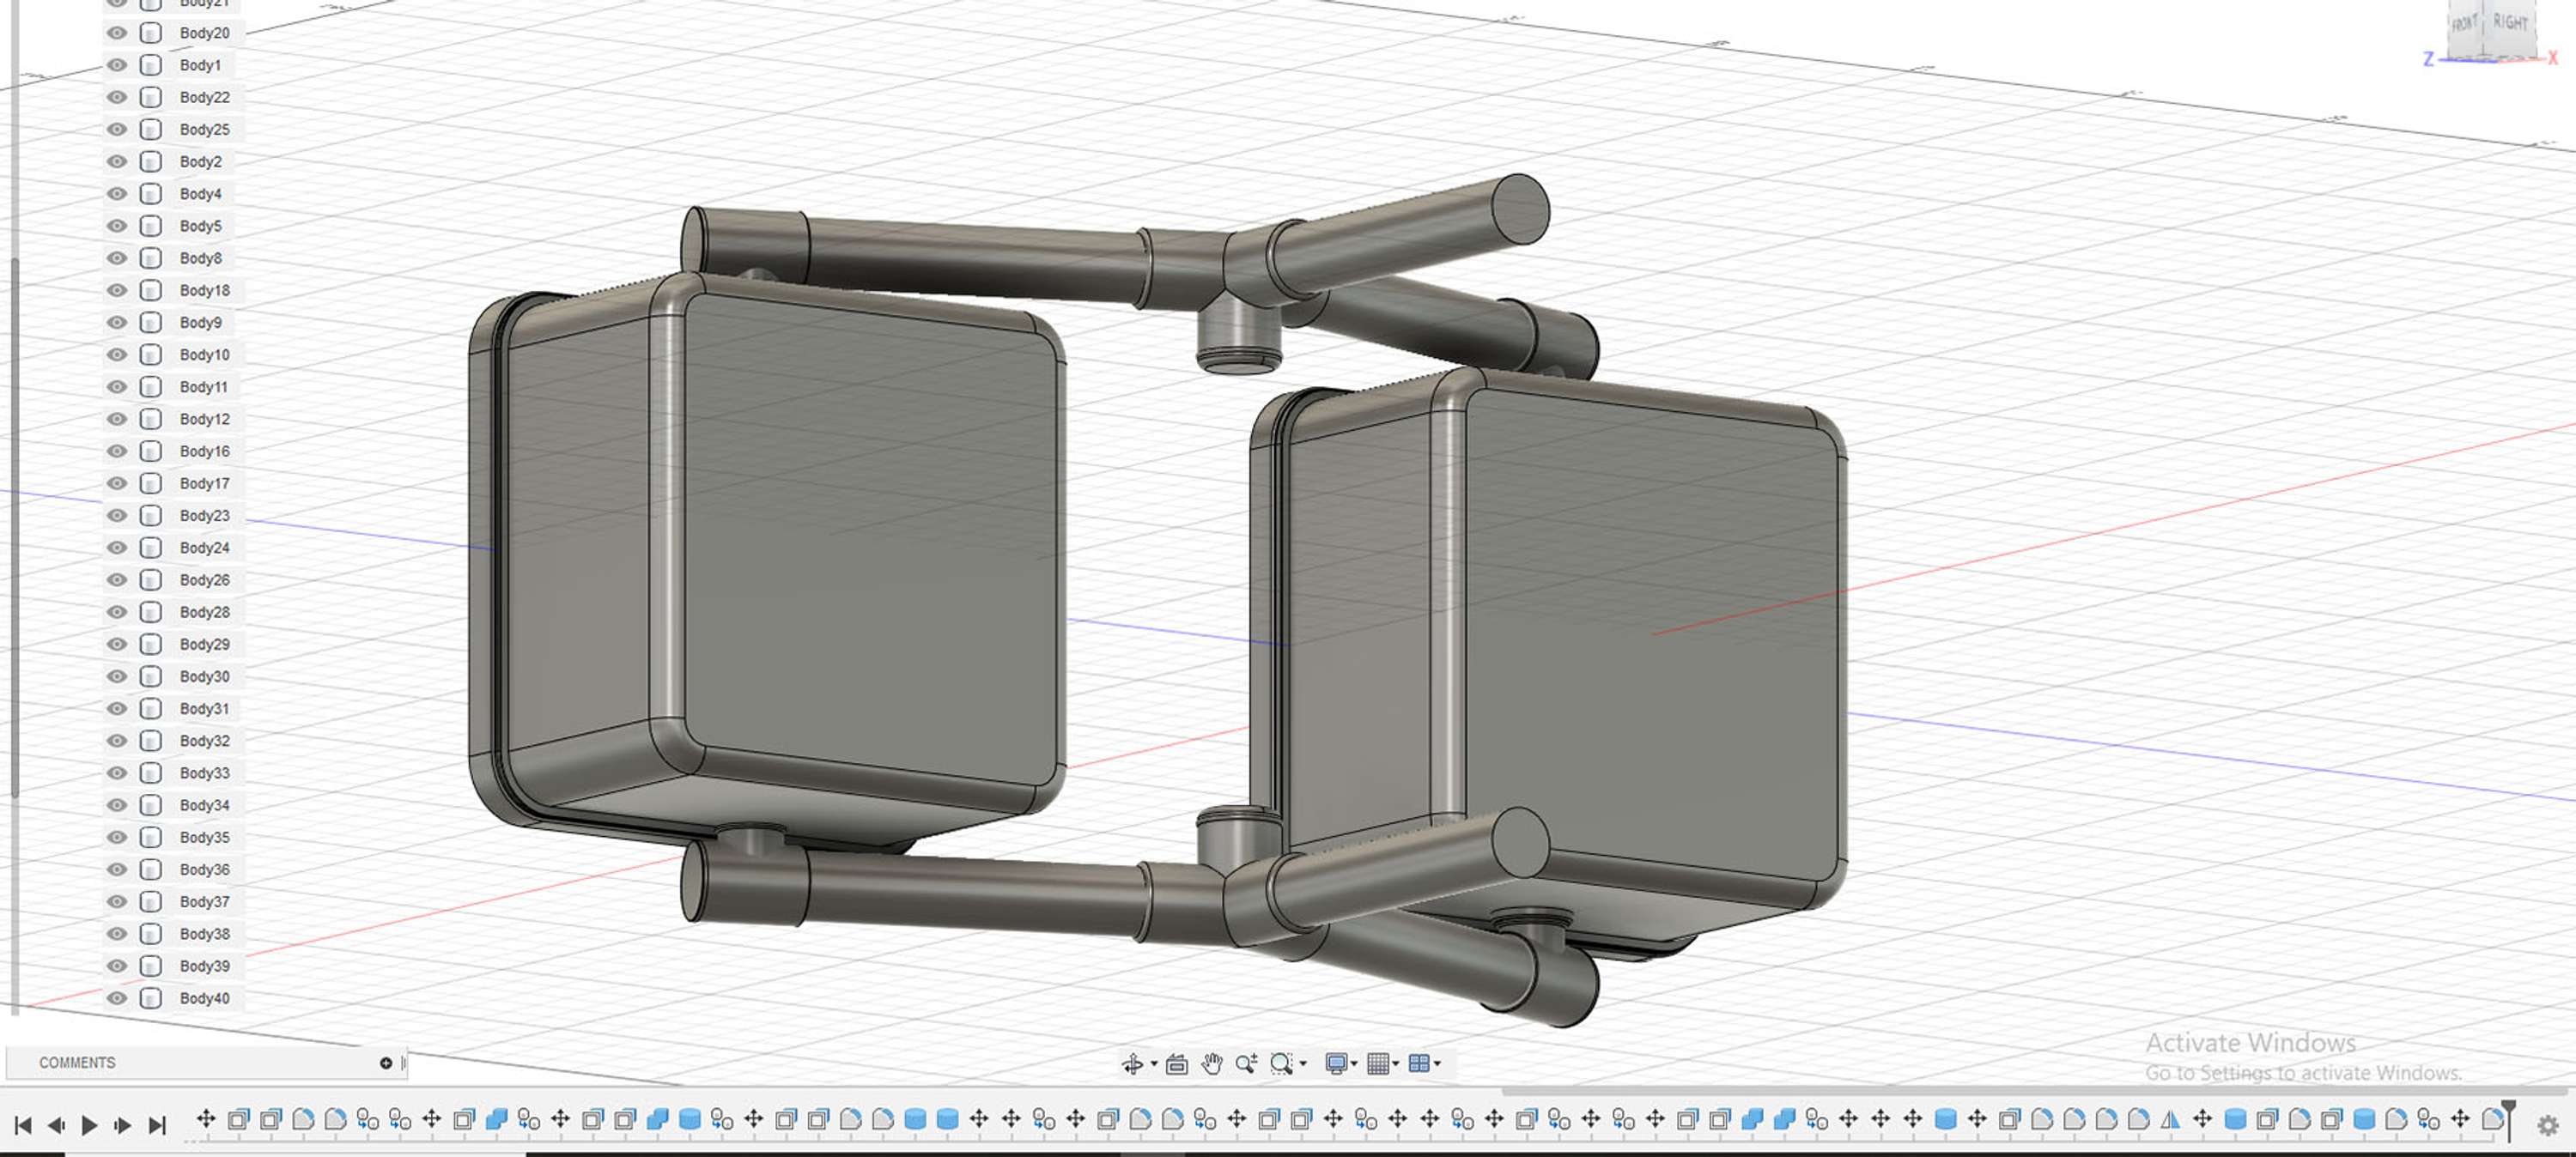
Task: Select Body8 in the browser list
Action: click(200, 258)
